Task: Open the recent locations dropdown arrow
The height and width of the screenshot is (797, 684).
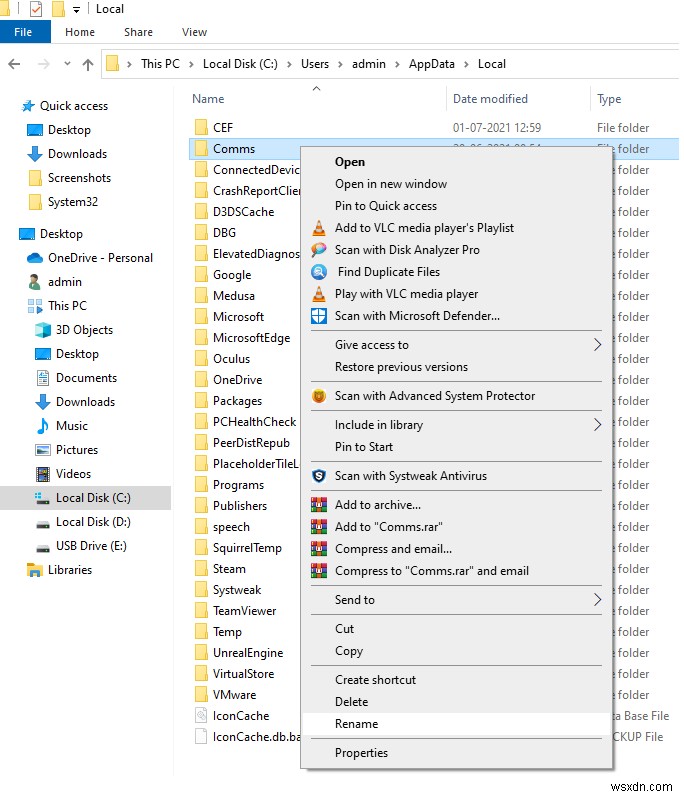Action: coord(67,64)
